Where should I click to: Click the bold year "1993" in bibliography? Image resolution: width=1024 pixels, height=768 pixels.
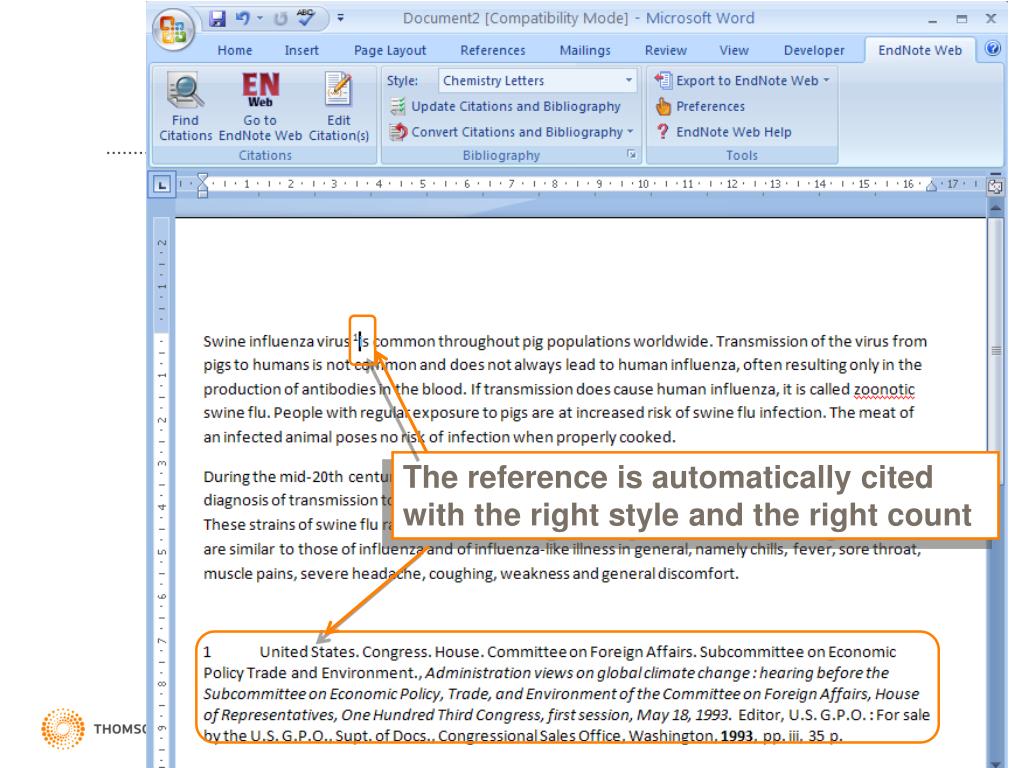(x=737, y=736)
